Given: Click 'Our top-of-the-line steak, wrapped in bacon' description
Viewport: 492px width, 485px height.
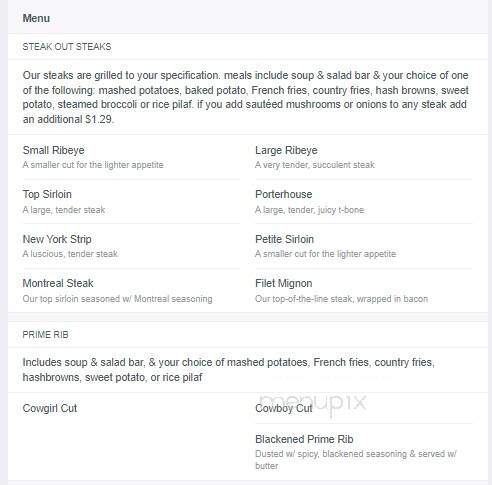Looking at the screenshot, I should [341, 299].
